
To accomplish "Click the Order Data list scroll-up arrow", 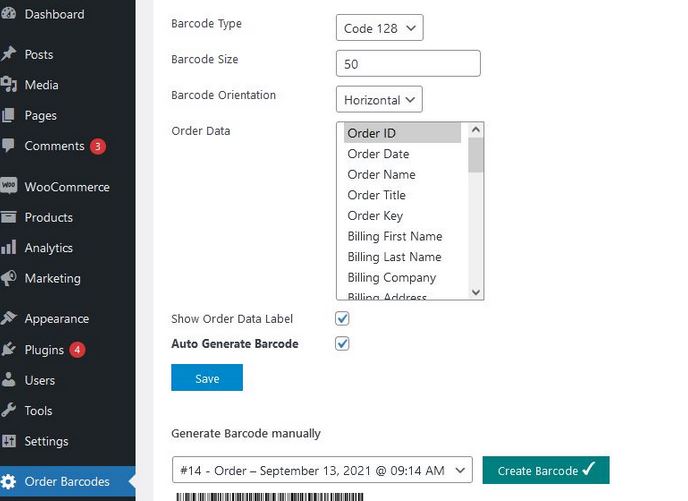I will click(476, 130).
